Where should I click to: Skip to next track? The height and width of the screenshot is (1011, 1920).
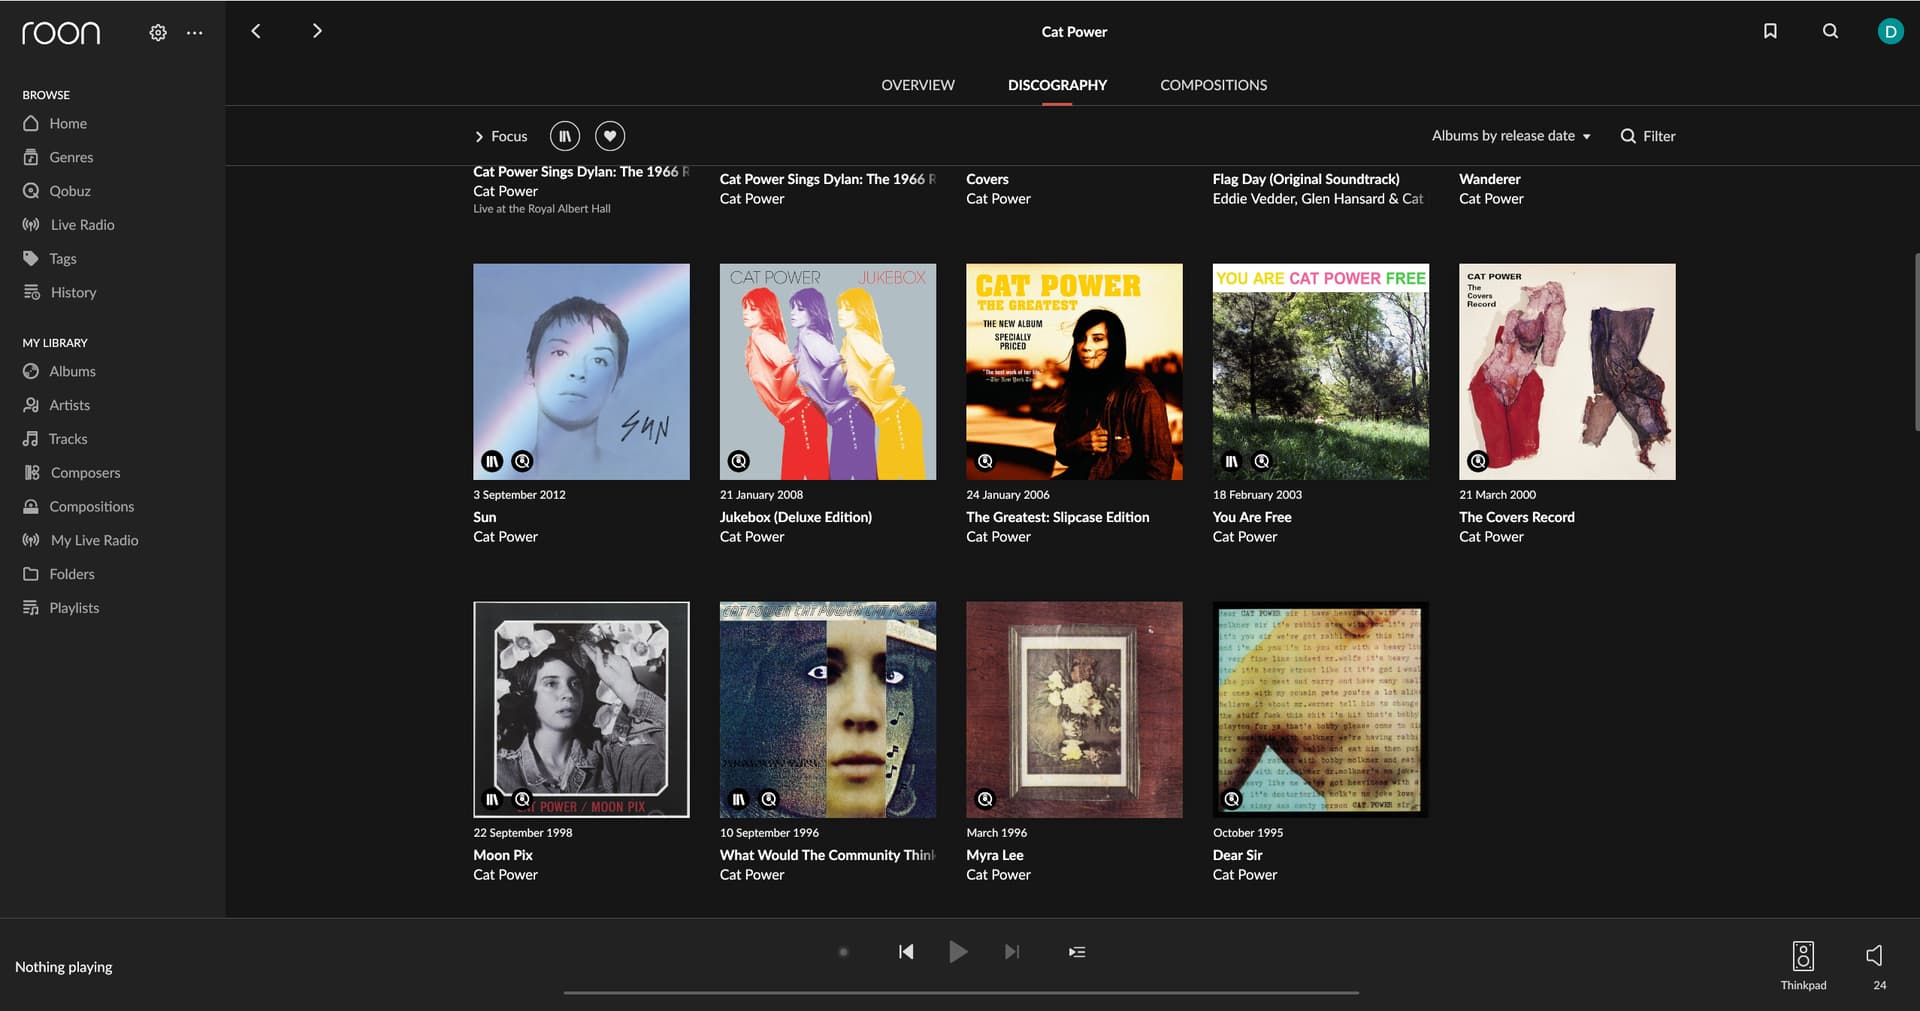tap(1012, 952)
